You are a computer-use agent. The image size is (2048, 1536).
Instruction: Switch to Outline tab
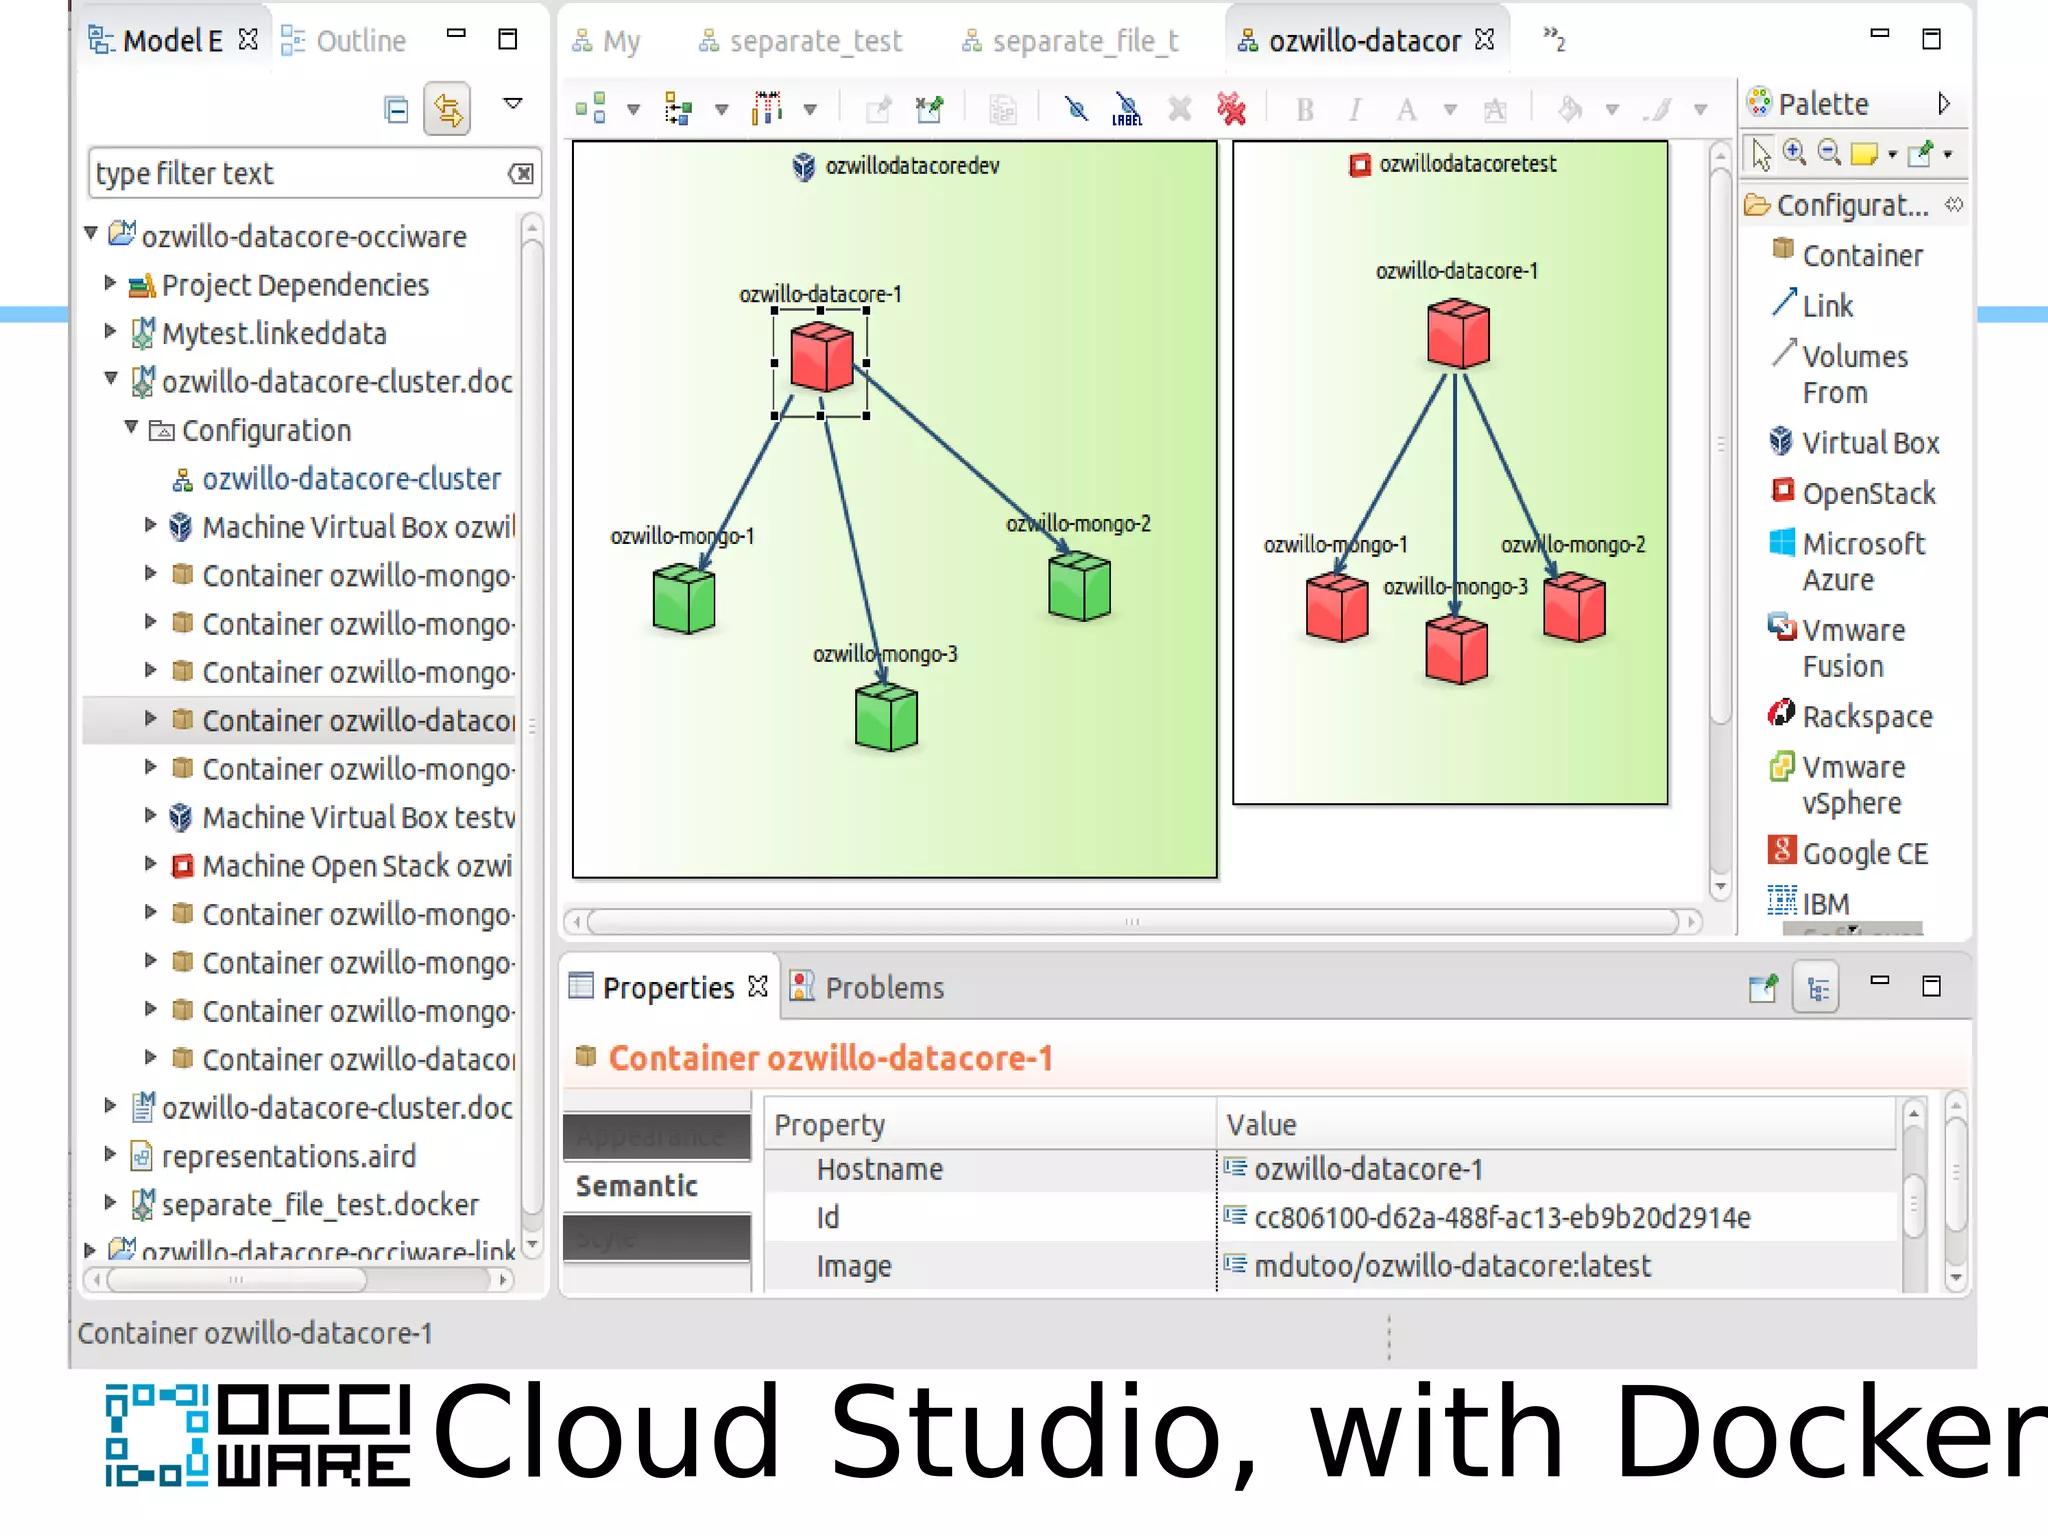345,41
